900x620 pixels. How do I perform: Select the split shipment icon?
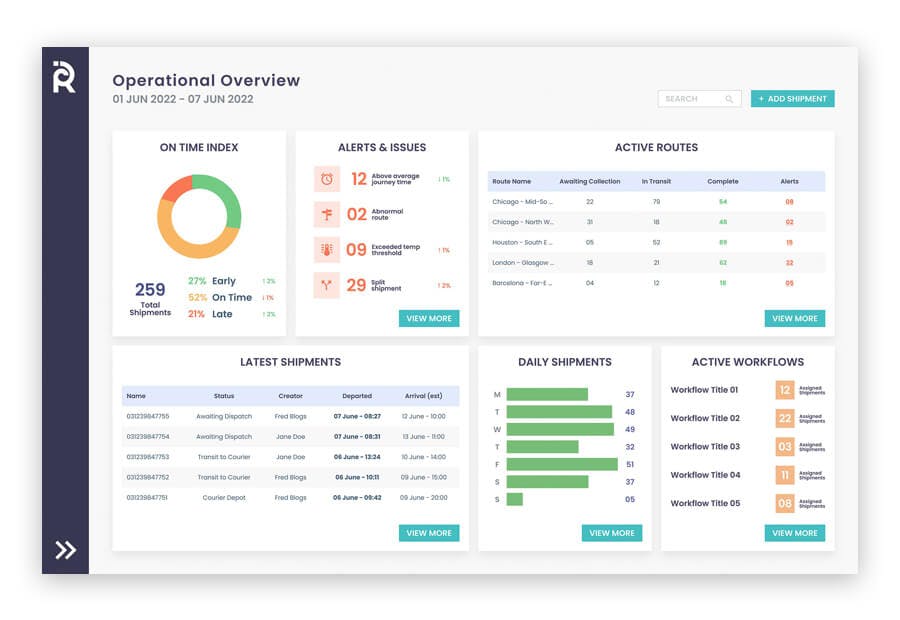(x=327, y=285)
